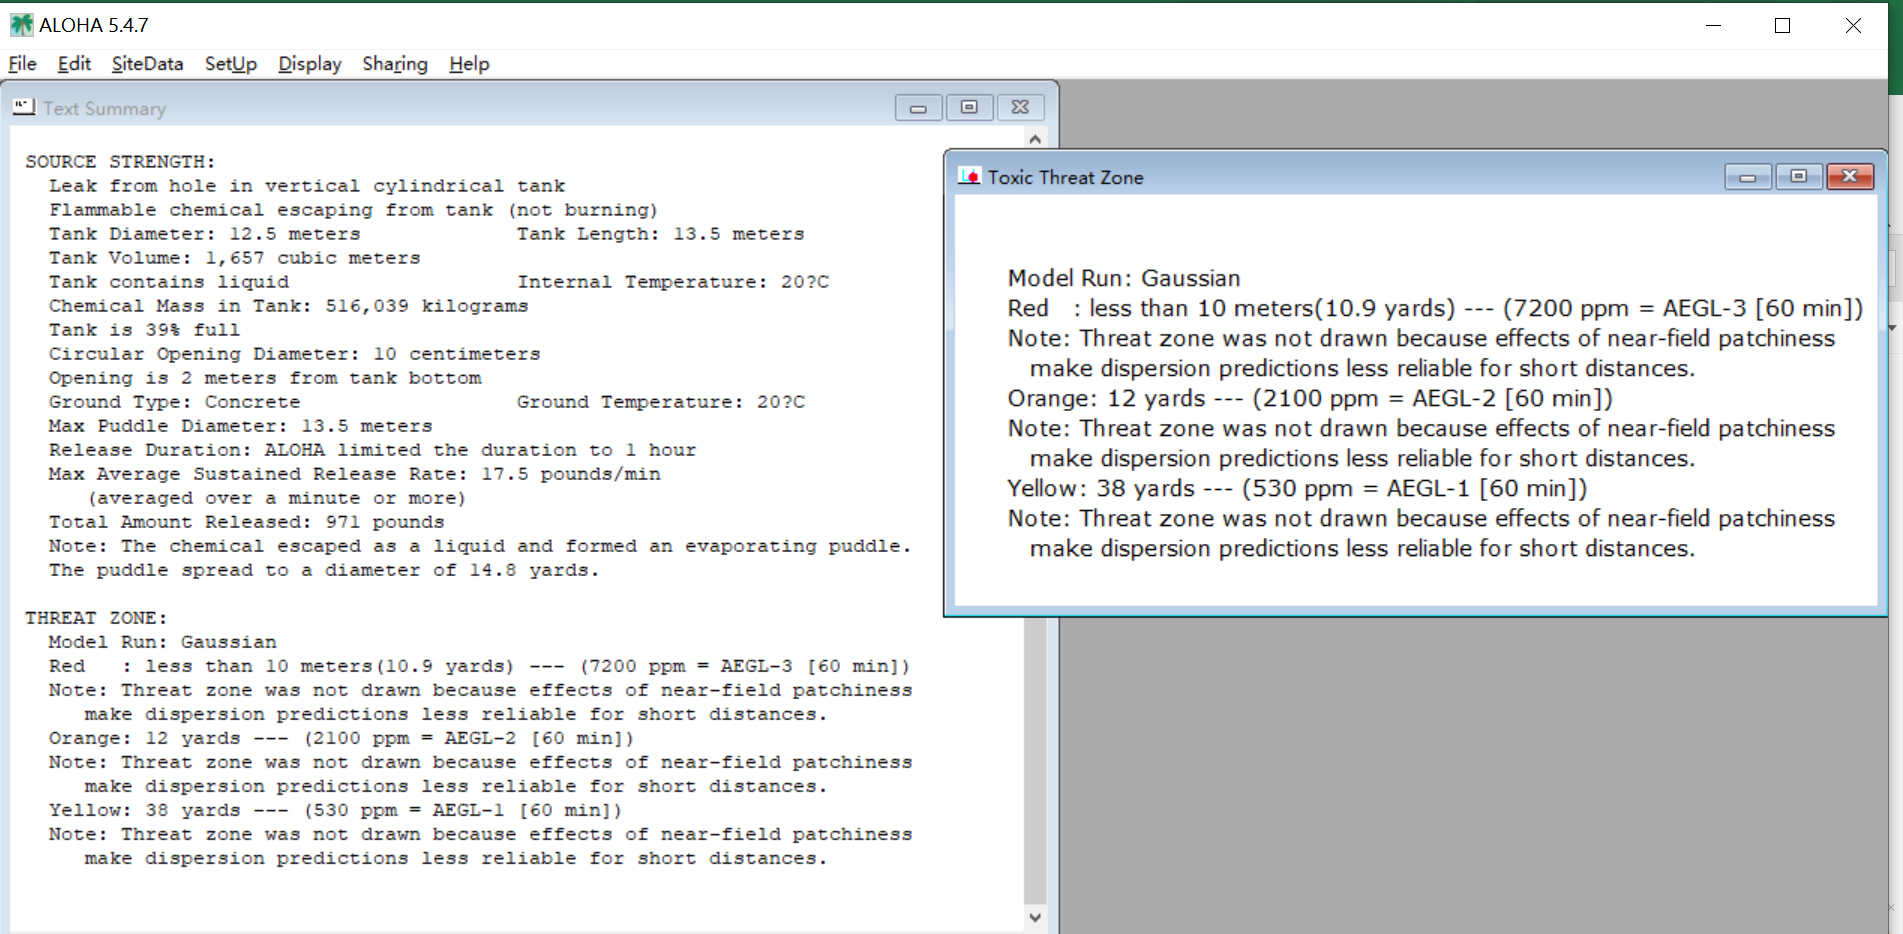Open the SiteData menu
Image resolution: width=1903 pixels, height=934 pixels.
147,64
